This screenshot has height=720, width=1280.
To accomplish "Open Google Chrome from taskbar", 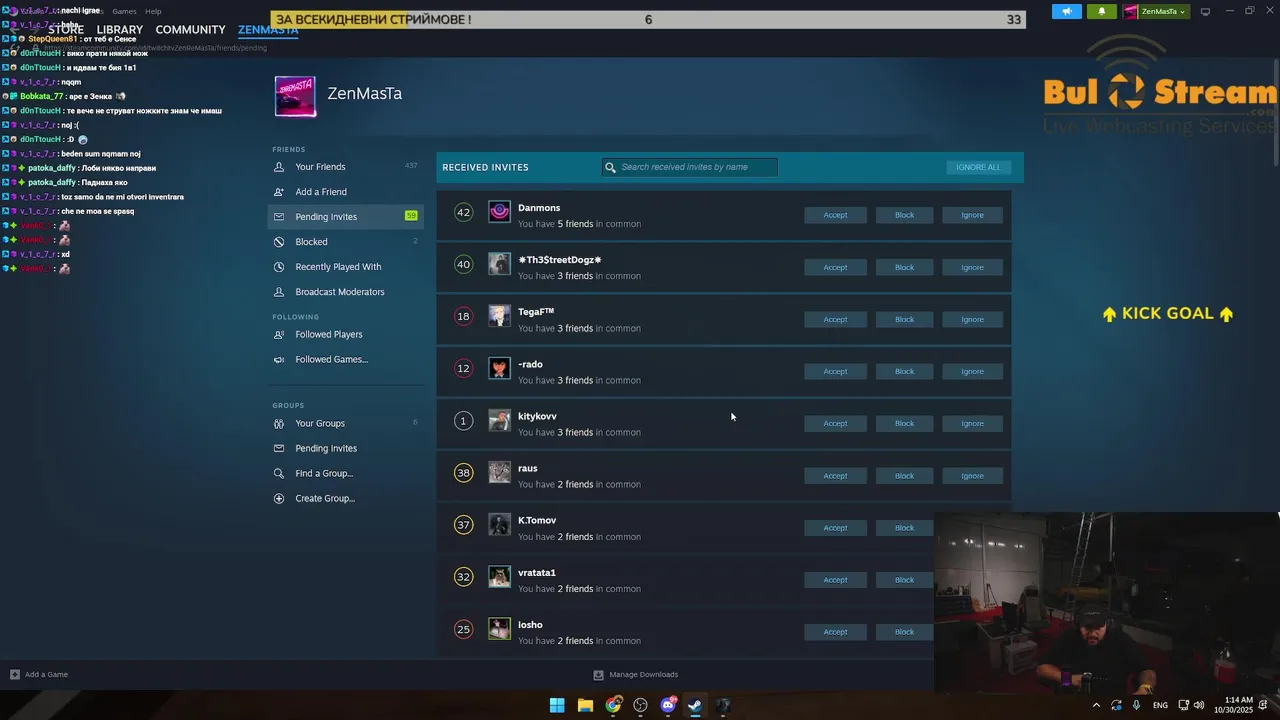I will pyautogui.click(x=613, y=705).
